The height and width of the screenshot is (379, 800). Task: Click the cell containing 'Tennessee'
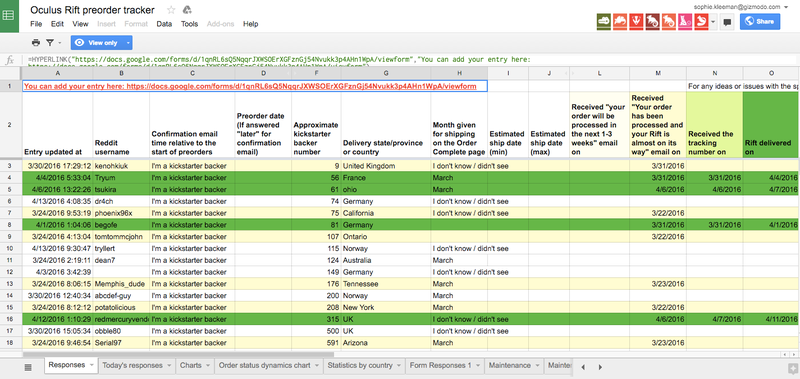(x=386, y=284)
